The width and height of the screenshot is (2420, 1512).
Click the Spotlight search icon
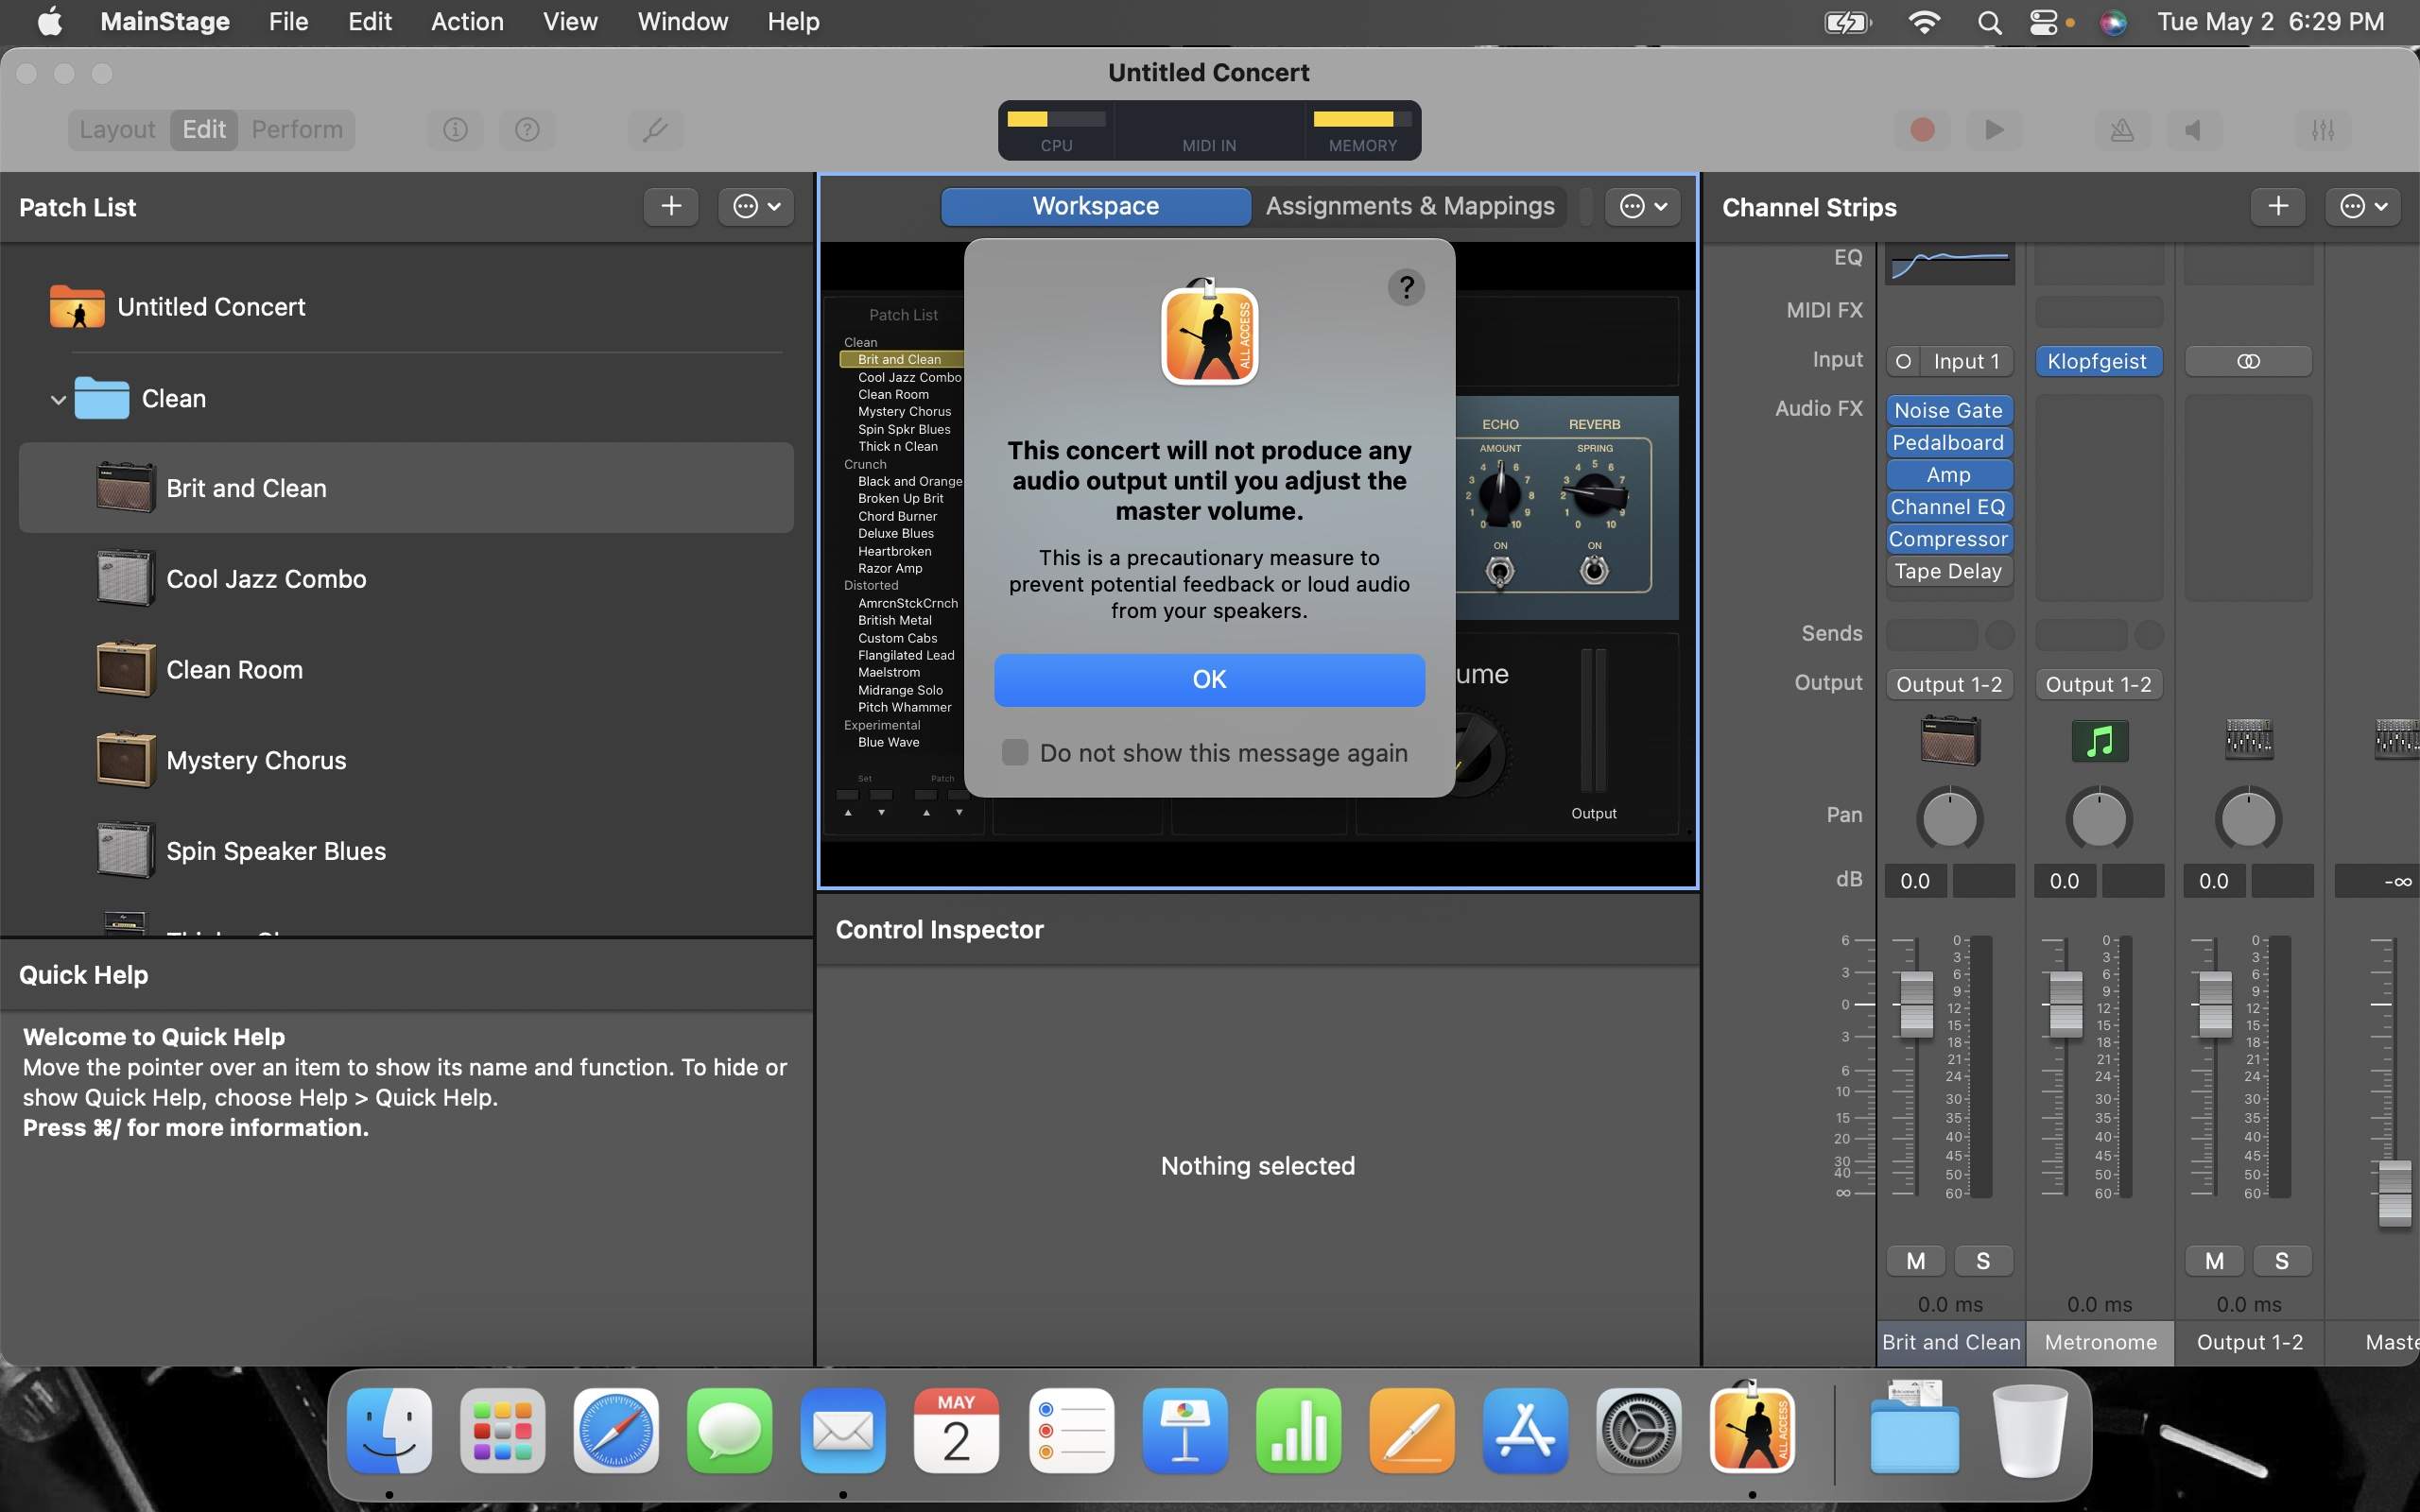coord(1989,22)
